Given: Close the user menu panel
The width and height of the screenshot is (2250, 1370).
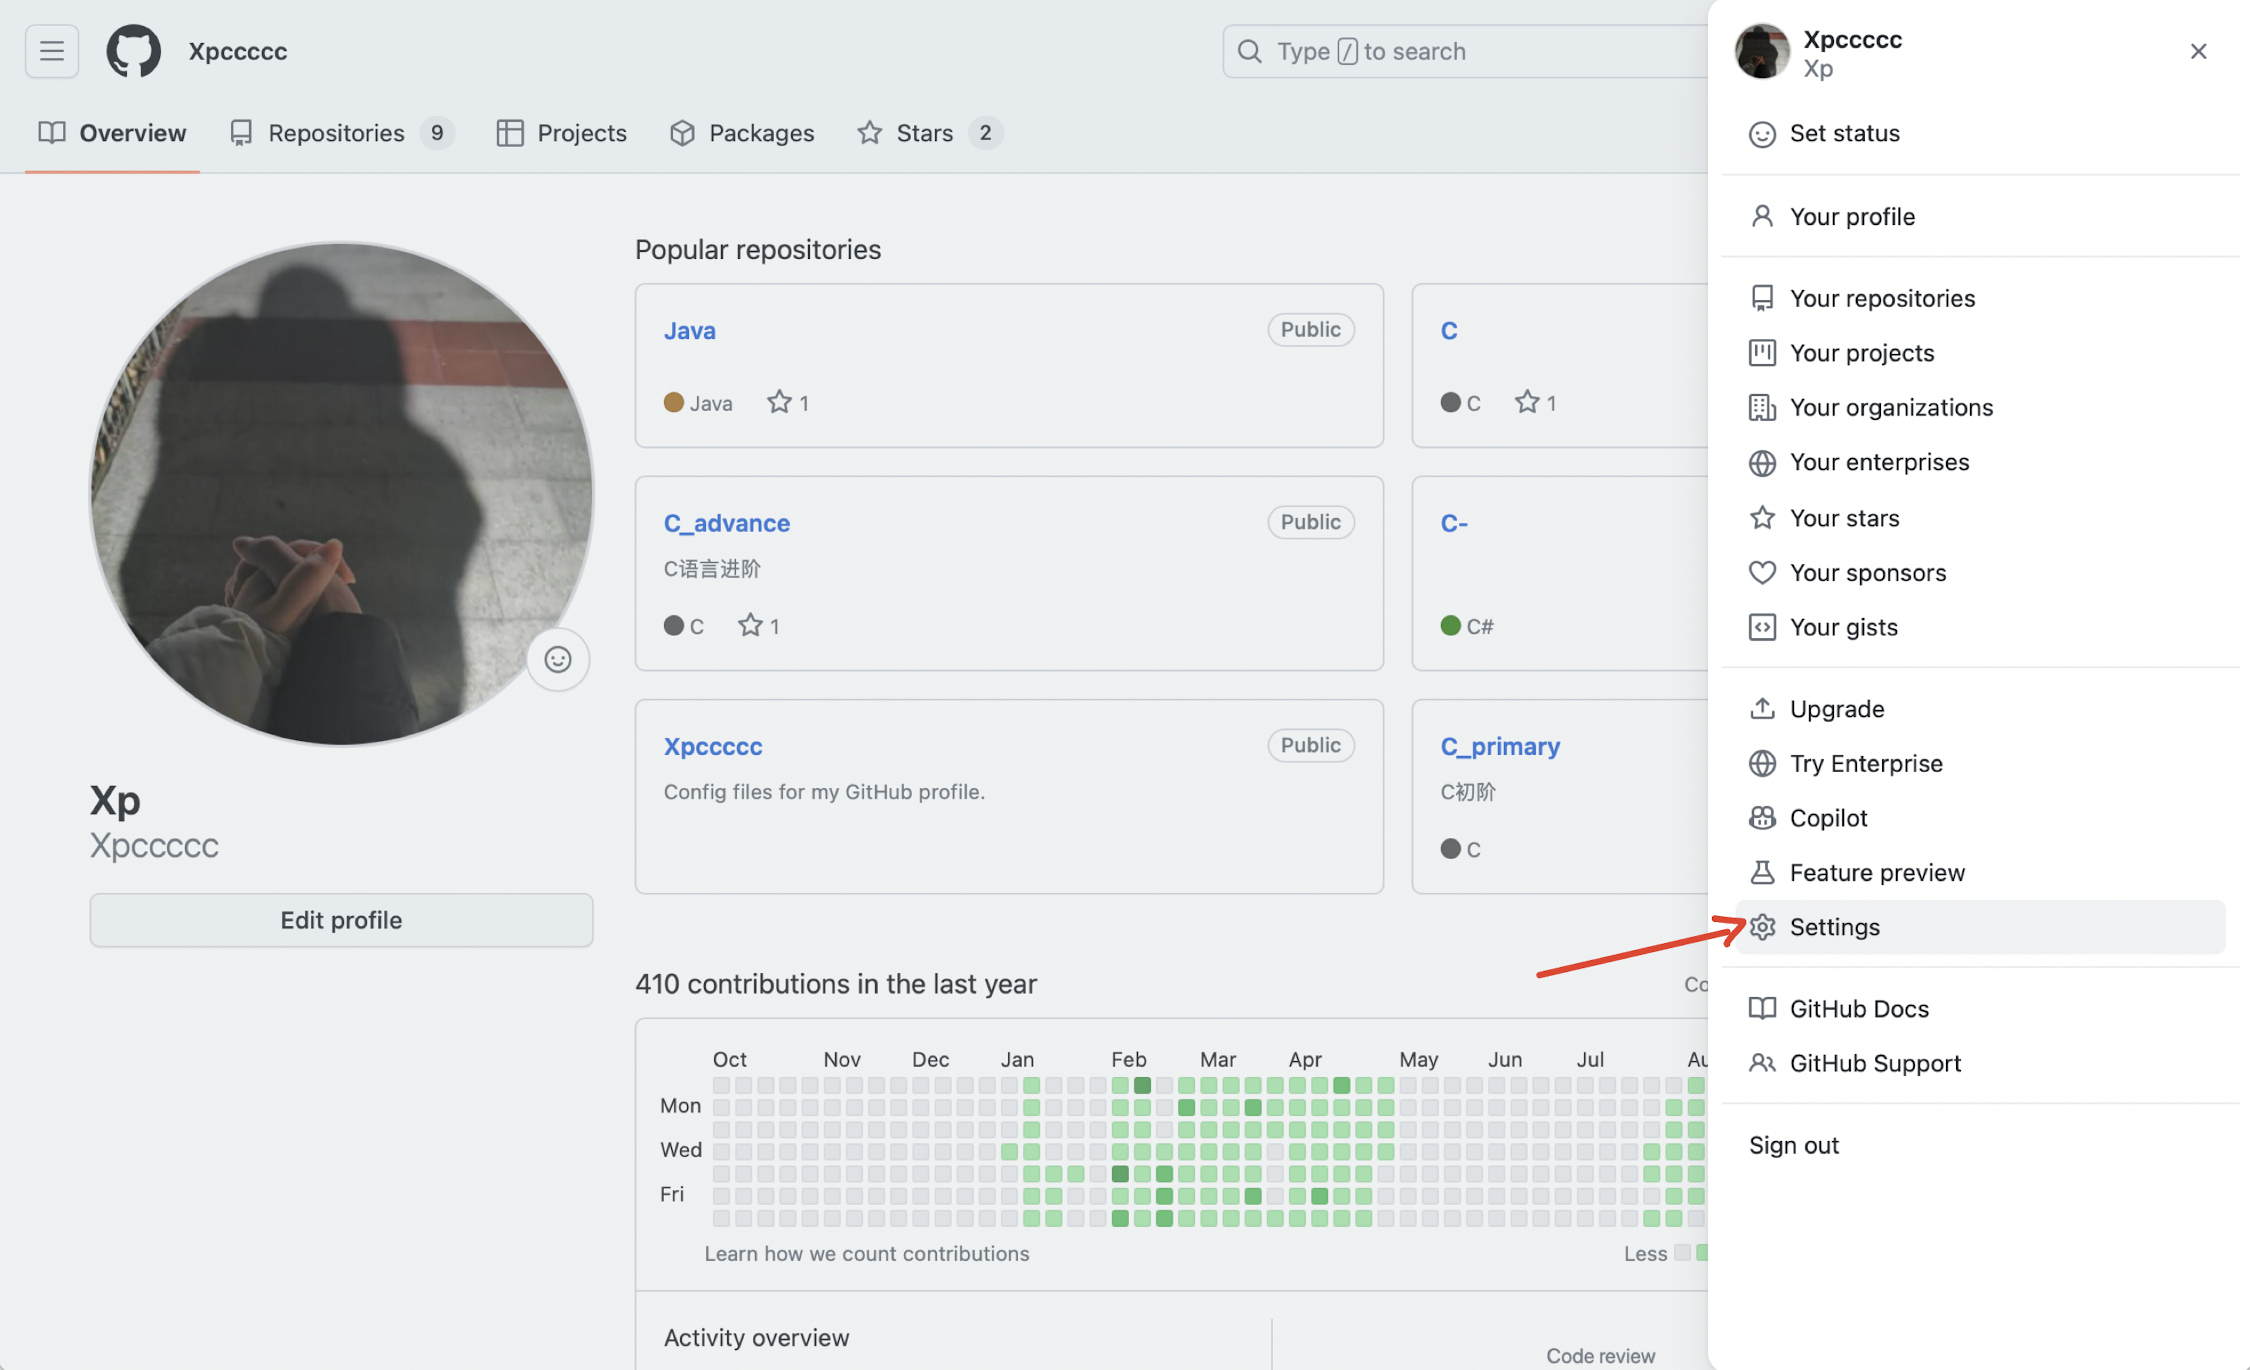Looking at the screenshot, I should pyautogui.click(x=2198, y=51).
